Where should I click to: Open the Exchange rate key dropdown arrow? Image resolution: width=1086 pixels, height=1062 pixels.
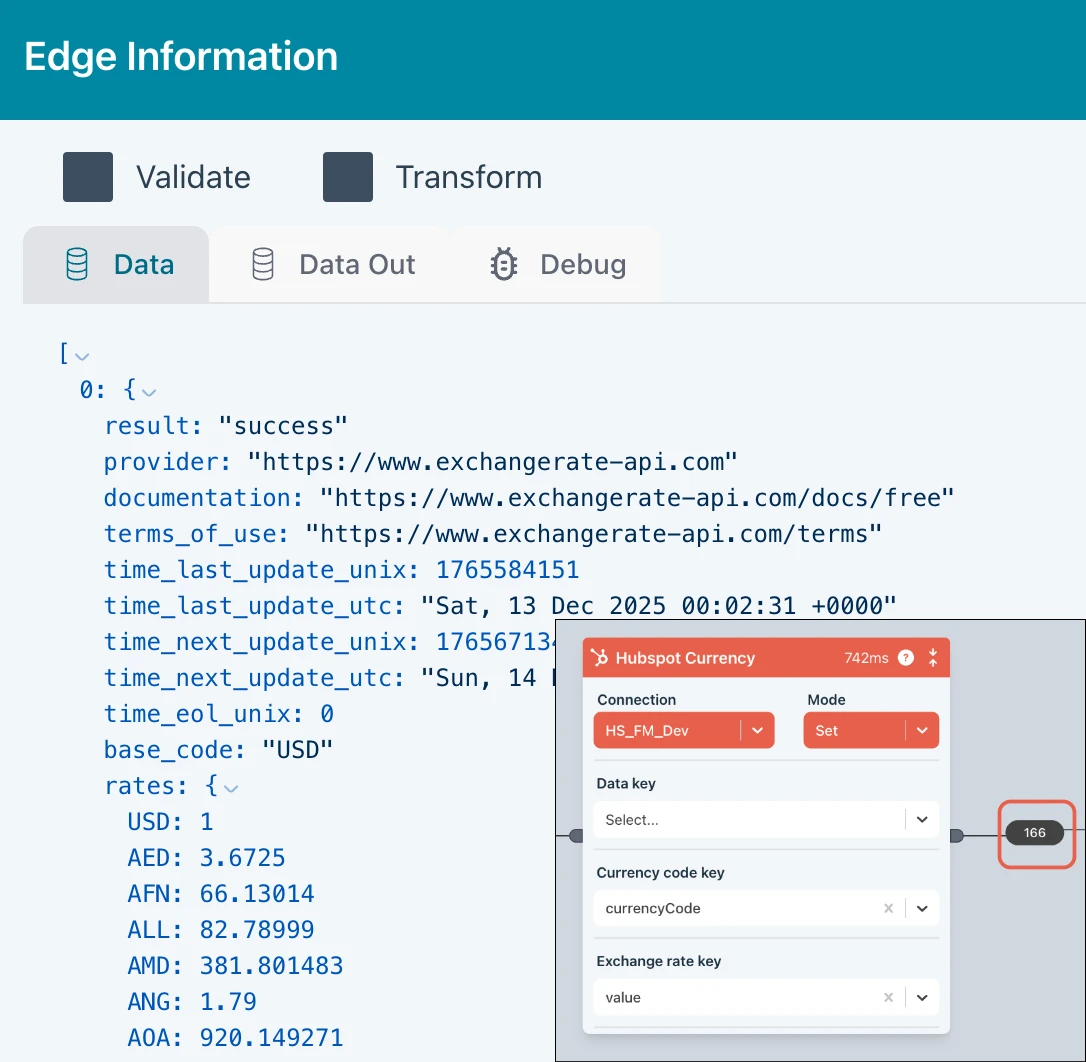pyautogui.click(x=922, y=998)
